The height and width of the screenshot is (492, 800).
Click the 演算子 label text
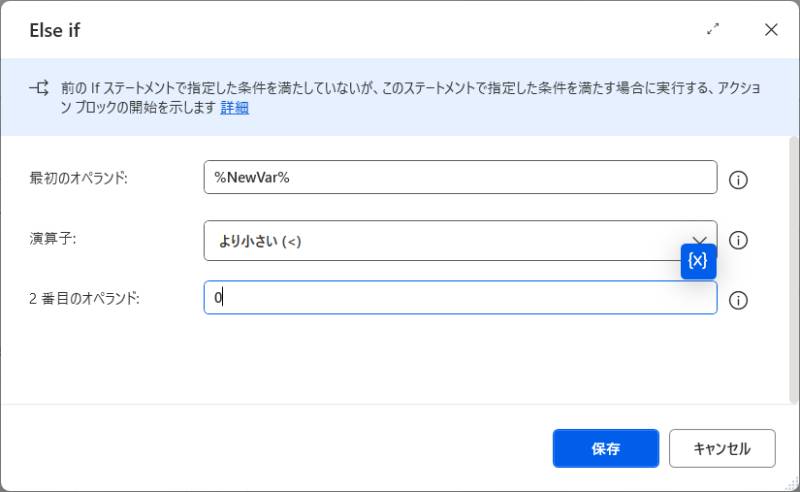click(x=53, y=239)
